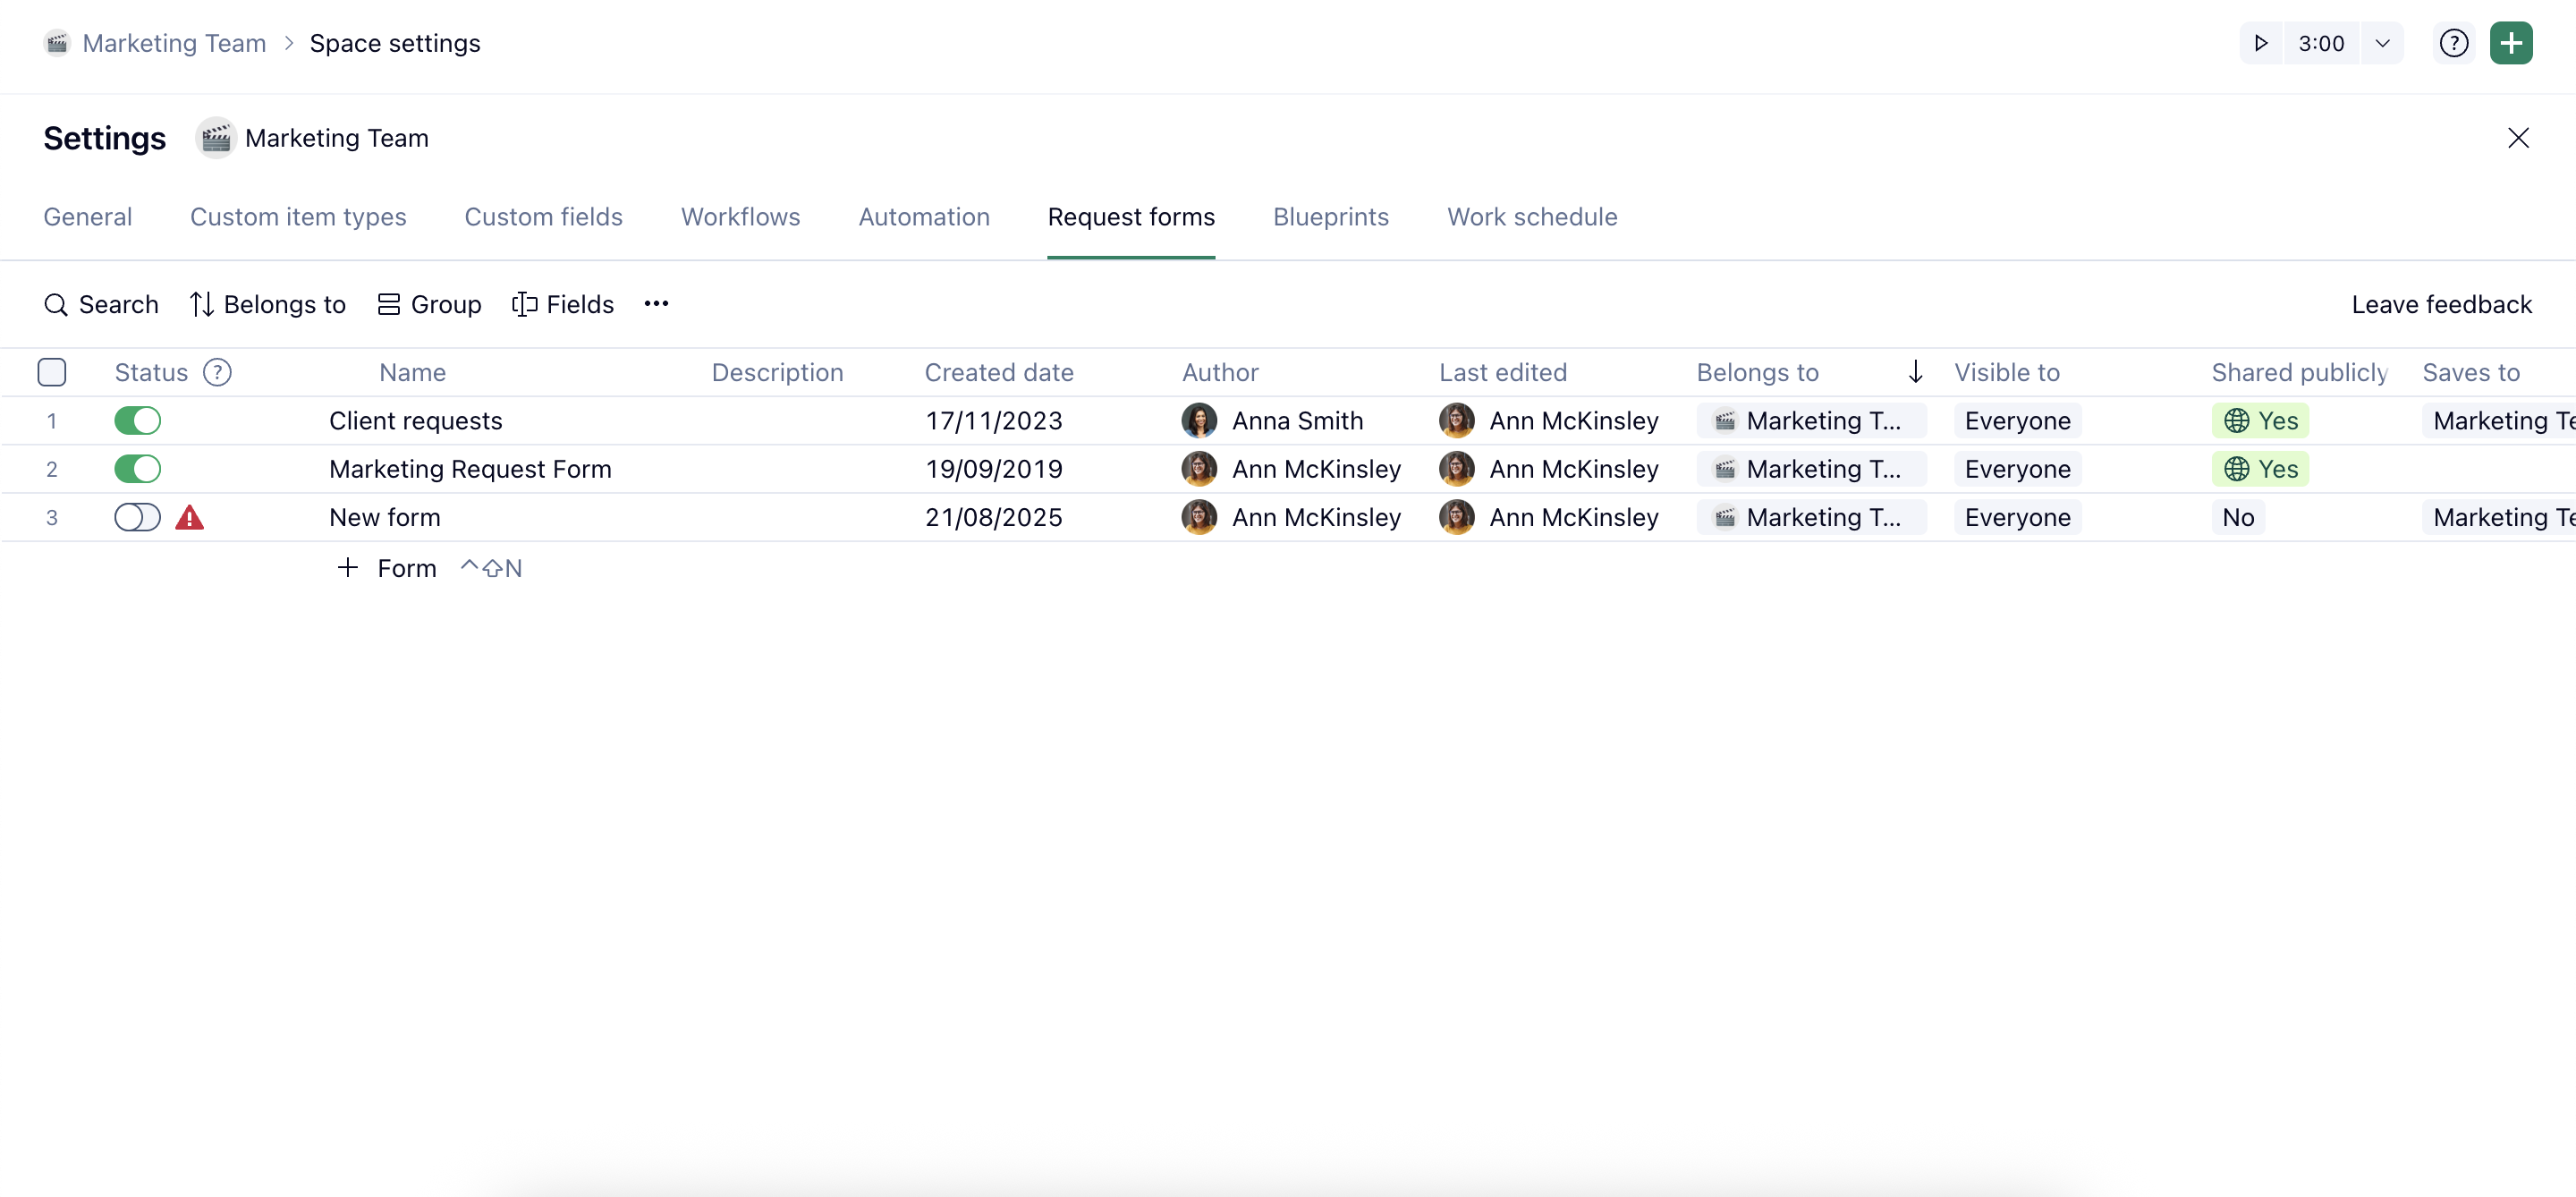2576x1197 pixels.
Task: Click the Status help question icon
Action: (217, 373)
